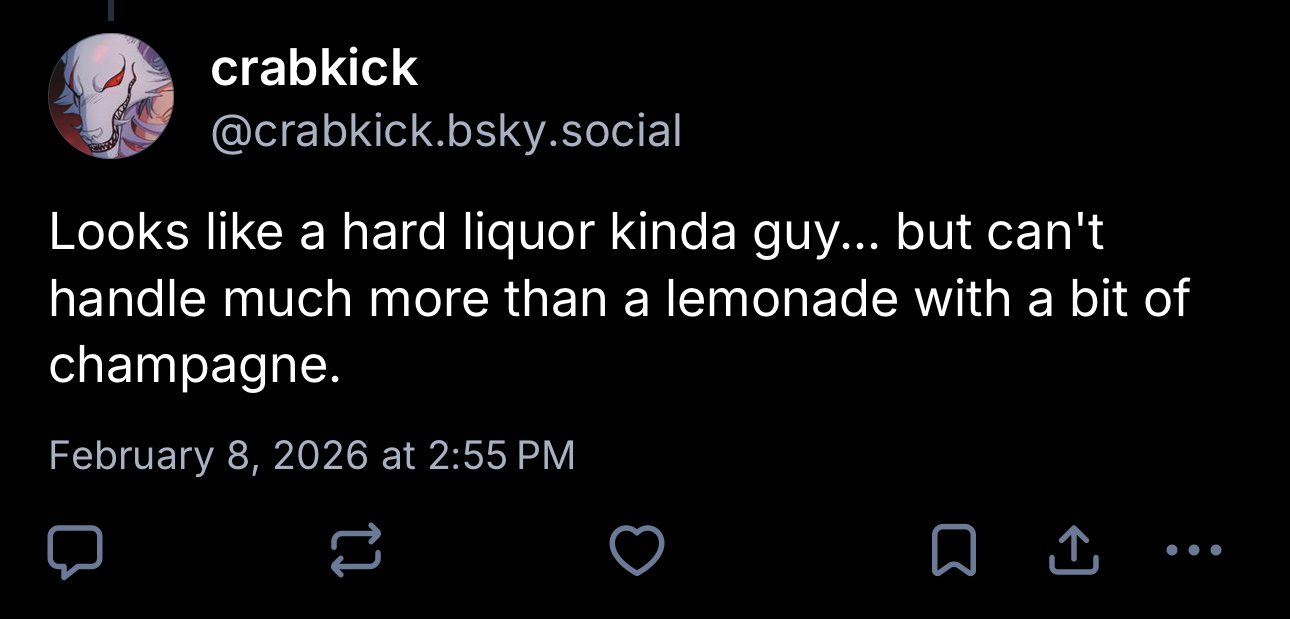
Task: Open the @crabkick.bsky.social handle link
Action: pyautogui.click(x=445, y=131)
